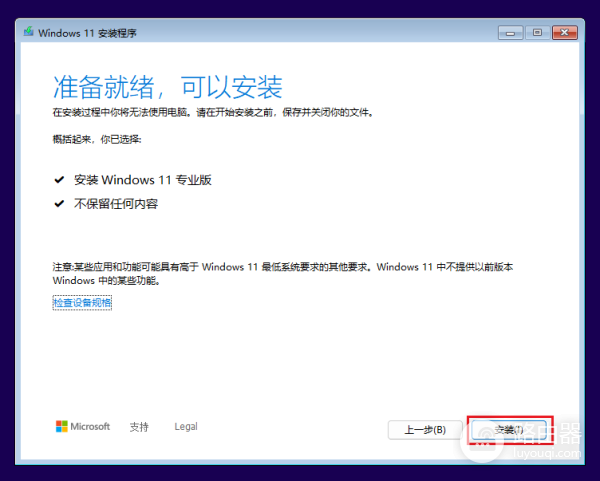
Task: Click checkmark beside 安装 Windows 11 专业版
Action: pos(59,179)
